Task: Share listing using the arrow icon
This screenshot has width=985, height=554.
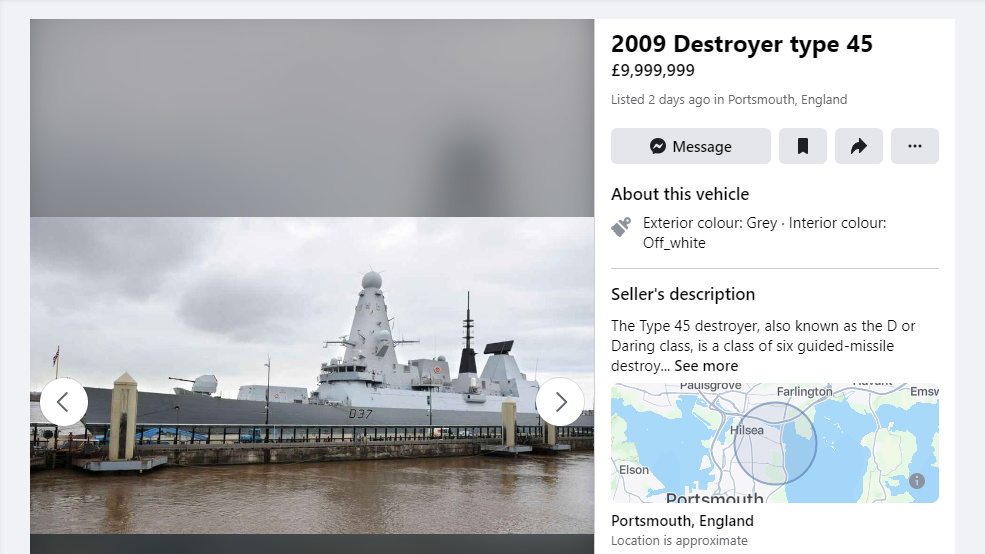Action: (x=858, y=146)
